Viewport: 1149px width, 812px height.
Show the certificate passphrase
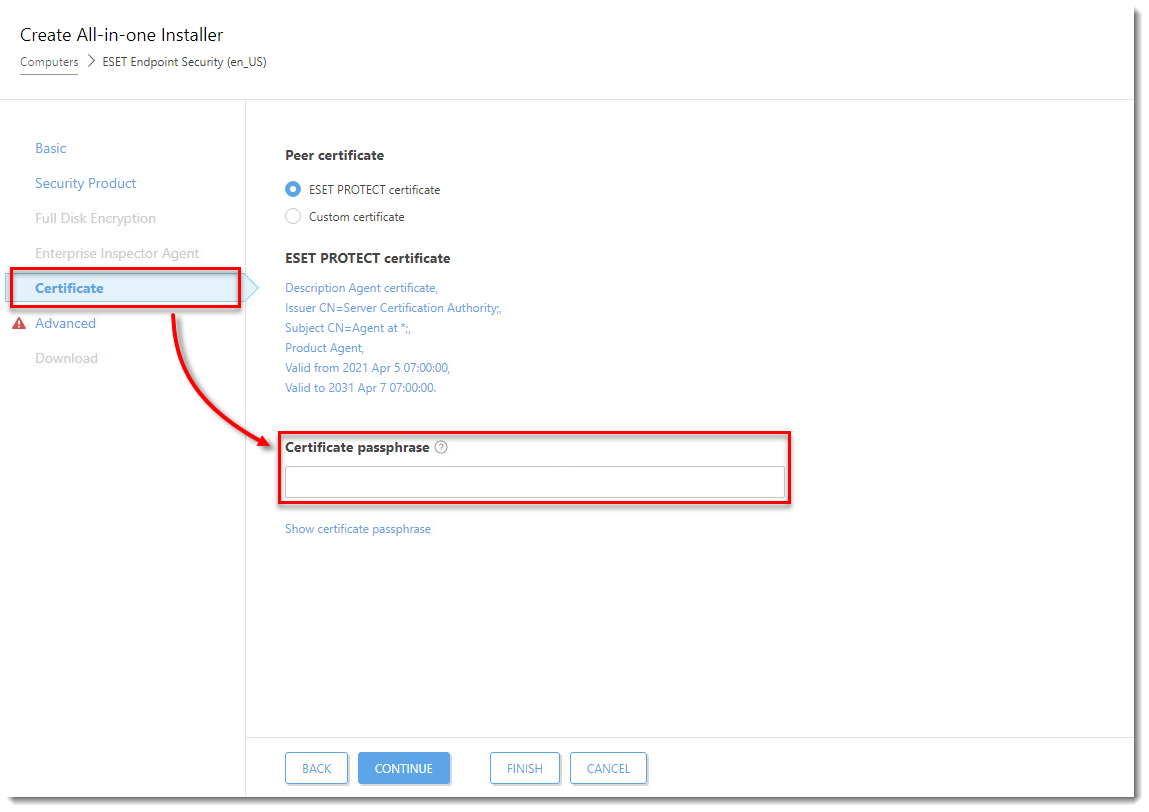358,529
